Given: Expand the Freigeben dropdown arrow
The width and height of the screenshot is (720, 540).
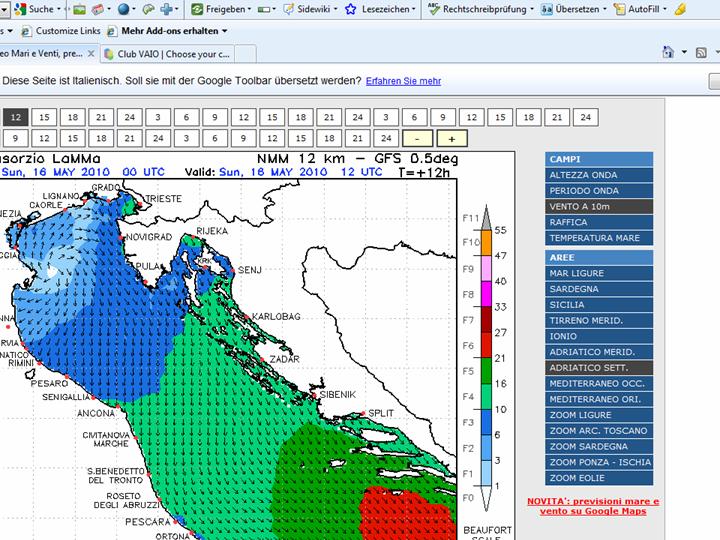Looking at the screenshot, I should click(x=249, y=9).
